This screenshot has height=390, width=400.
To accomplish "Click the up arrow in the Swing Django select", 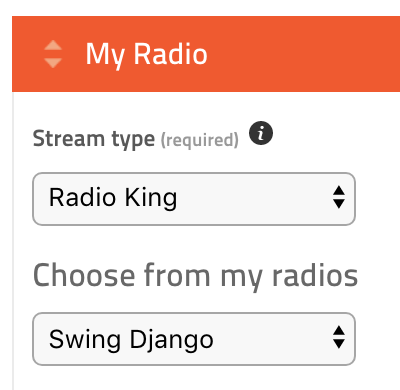I will coord(339,330).
